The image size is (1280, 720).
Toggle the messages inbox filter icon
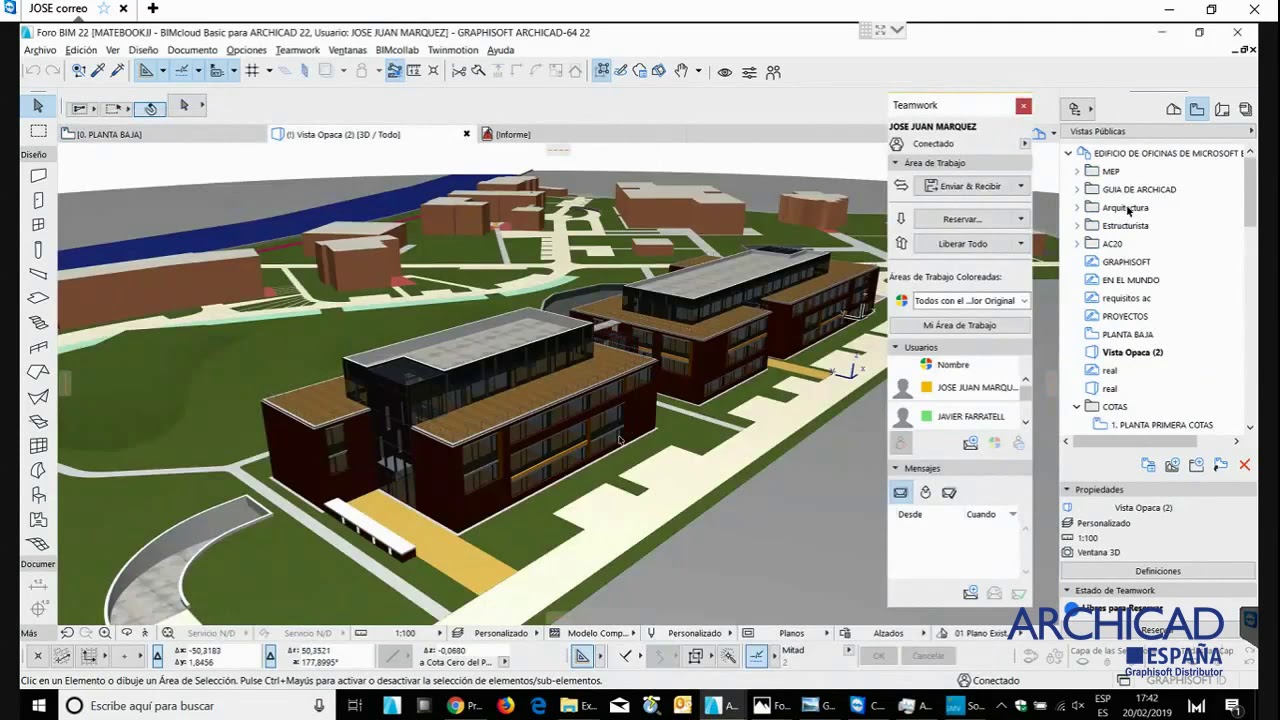click(901, 492)
